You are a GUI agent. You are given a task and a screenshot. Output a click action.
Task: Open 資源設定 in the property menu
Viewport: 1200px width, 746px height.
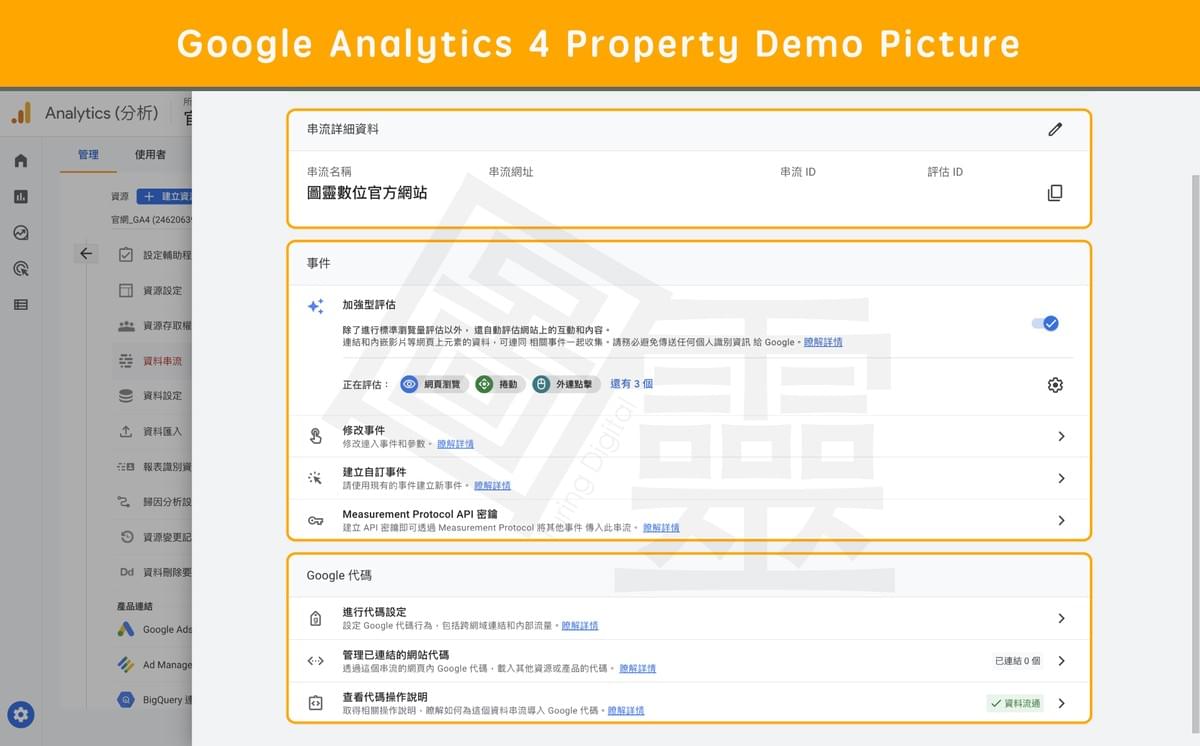pos(162,290)
